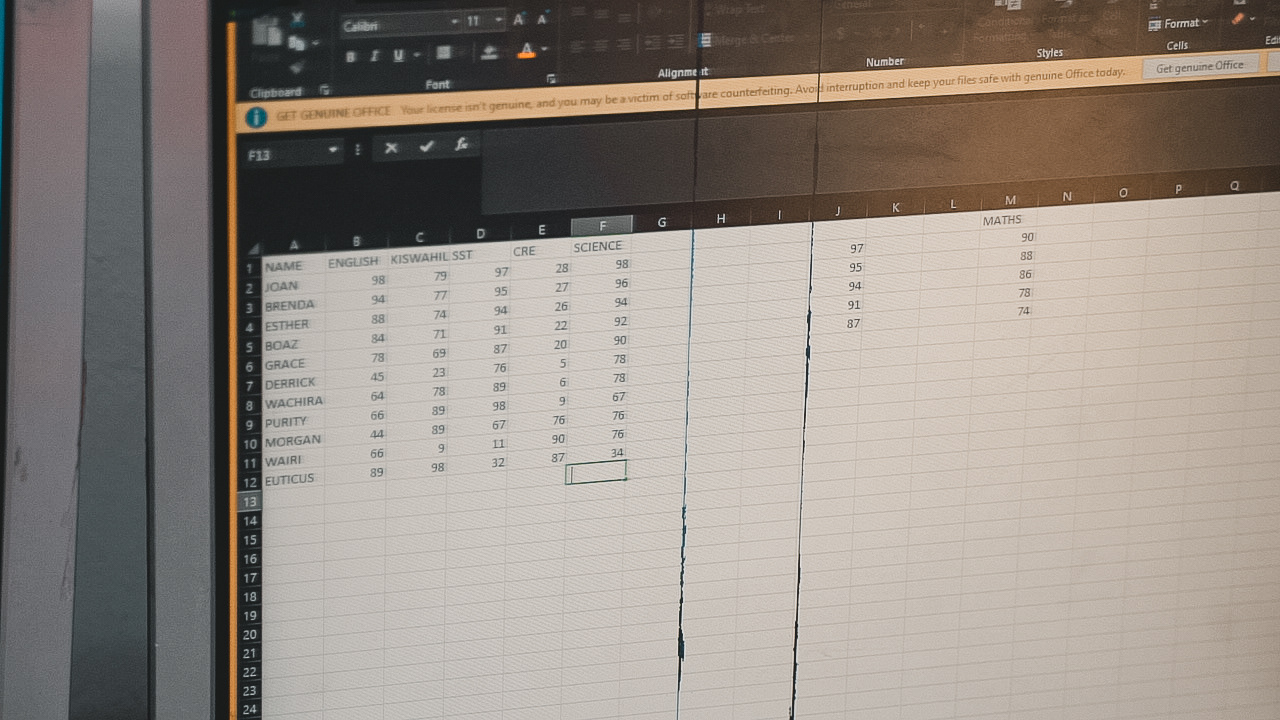Image resolution: width=1280 pixels, height=720 pixels.
Task: Open the font size 11 dropdown
Action: (x=498, y=21)
